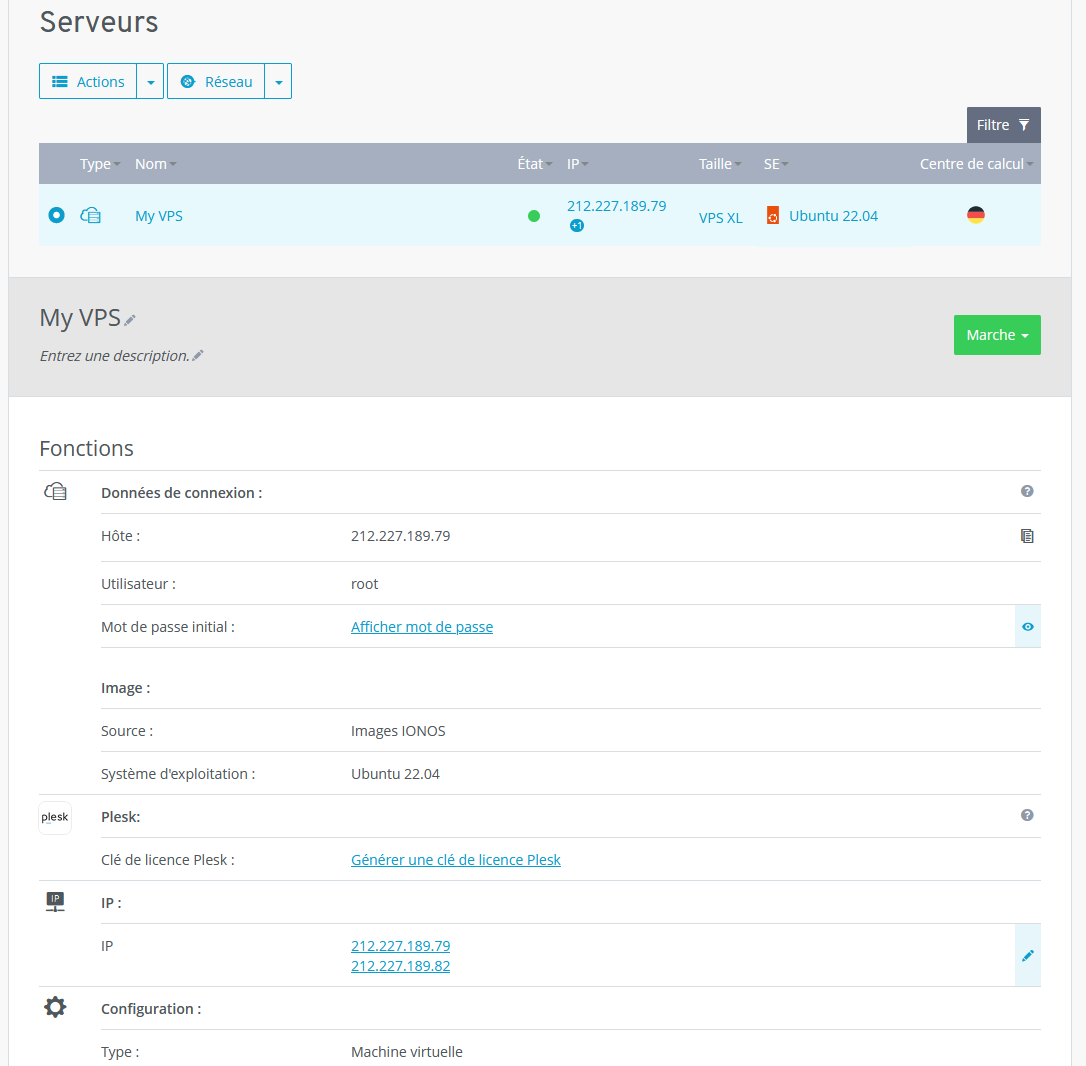This screenshot has height=1066, width=1086.
Task: Open IP address 212.227.189.79 link in IP section
Action: [x=400, y=945]
